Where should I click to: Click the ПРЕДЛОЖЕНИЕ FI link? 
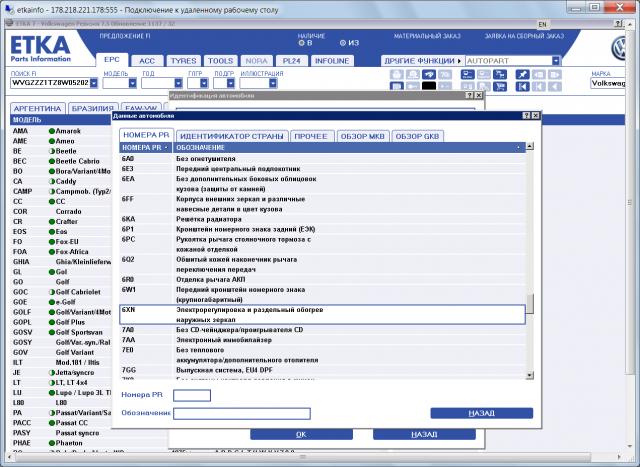[125, 36]
